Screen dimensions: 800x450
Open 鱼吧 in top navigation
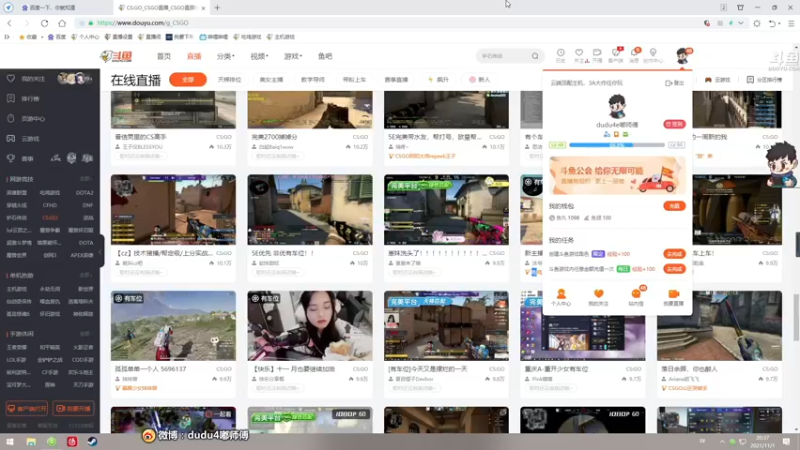pos(325,56)
